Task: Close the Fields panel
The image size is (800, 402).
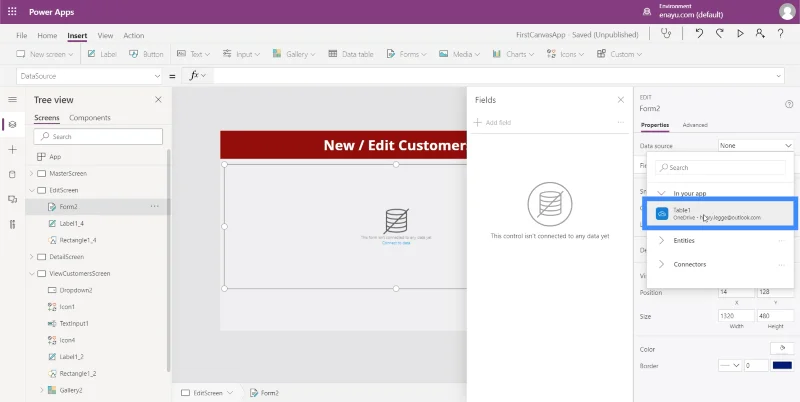Action: (620, 100)
